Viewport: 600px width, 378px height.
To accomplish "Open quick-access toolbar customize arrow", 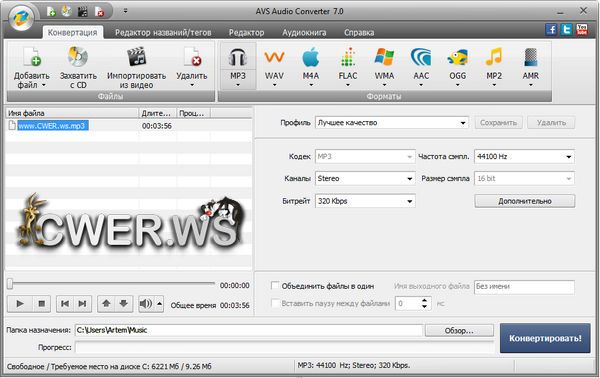I will pyautogui.click(x=125, y=11).
